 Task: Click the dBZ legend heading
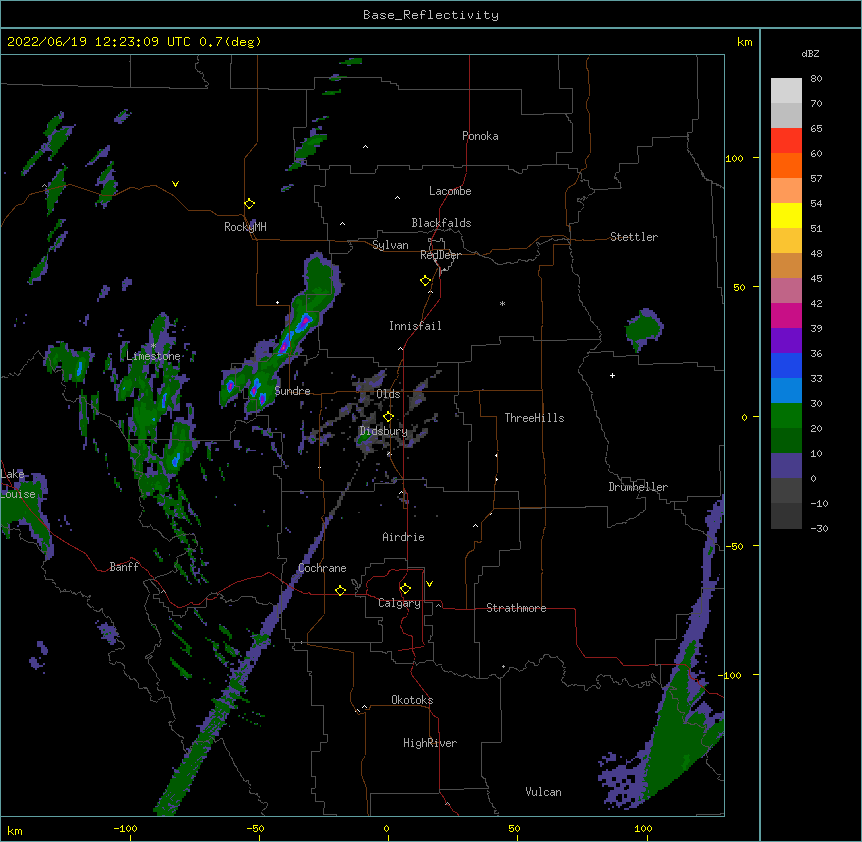coord(810,54)
